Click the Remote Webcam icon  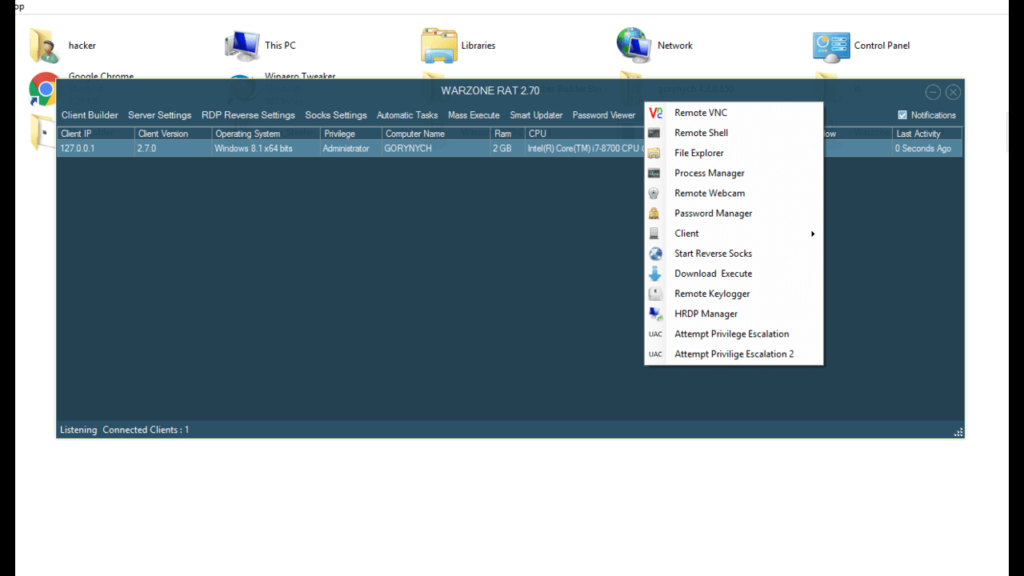point(654,193)
